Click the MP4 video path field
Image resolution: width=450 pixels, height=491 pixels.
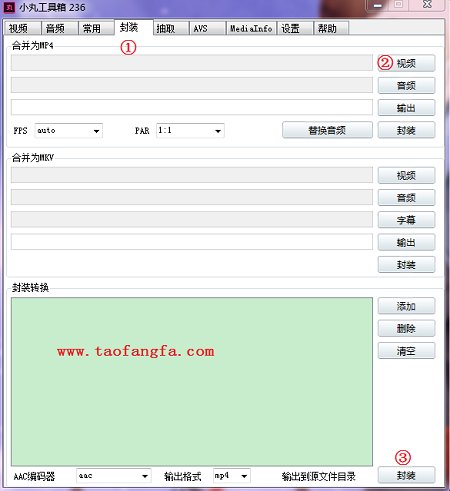[x=192, y=63]
